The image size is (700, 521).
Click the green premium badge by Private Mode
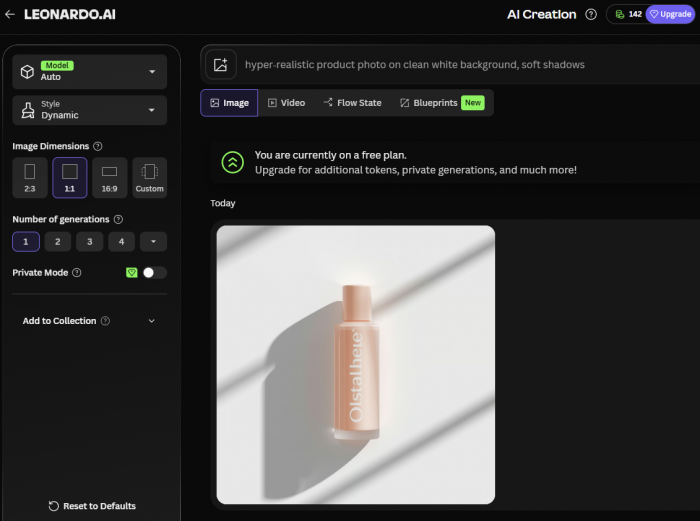tap(131, 272)
